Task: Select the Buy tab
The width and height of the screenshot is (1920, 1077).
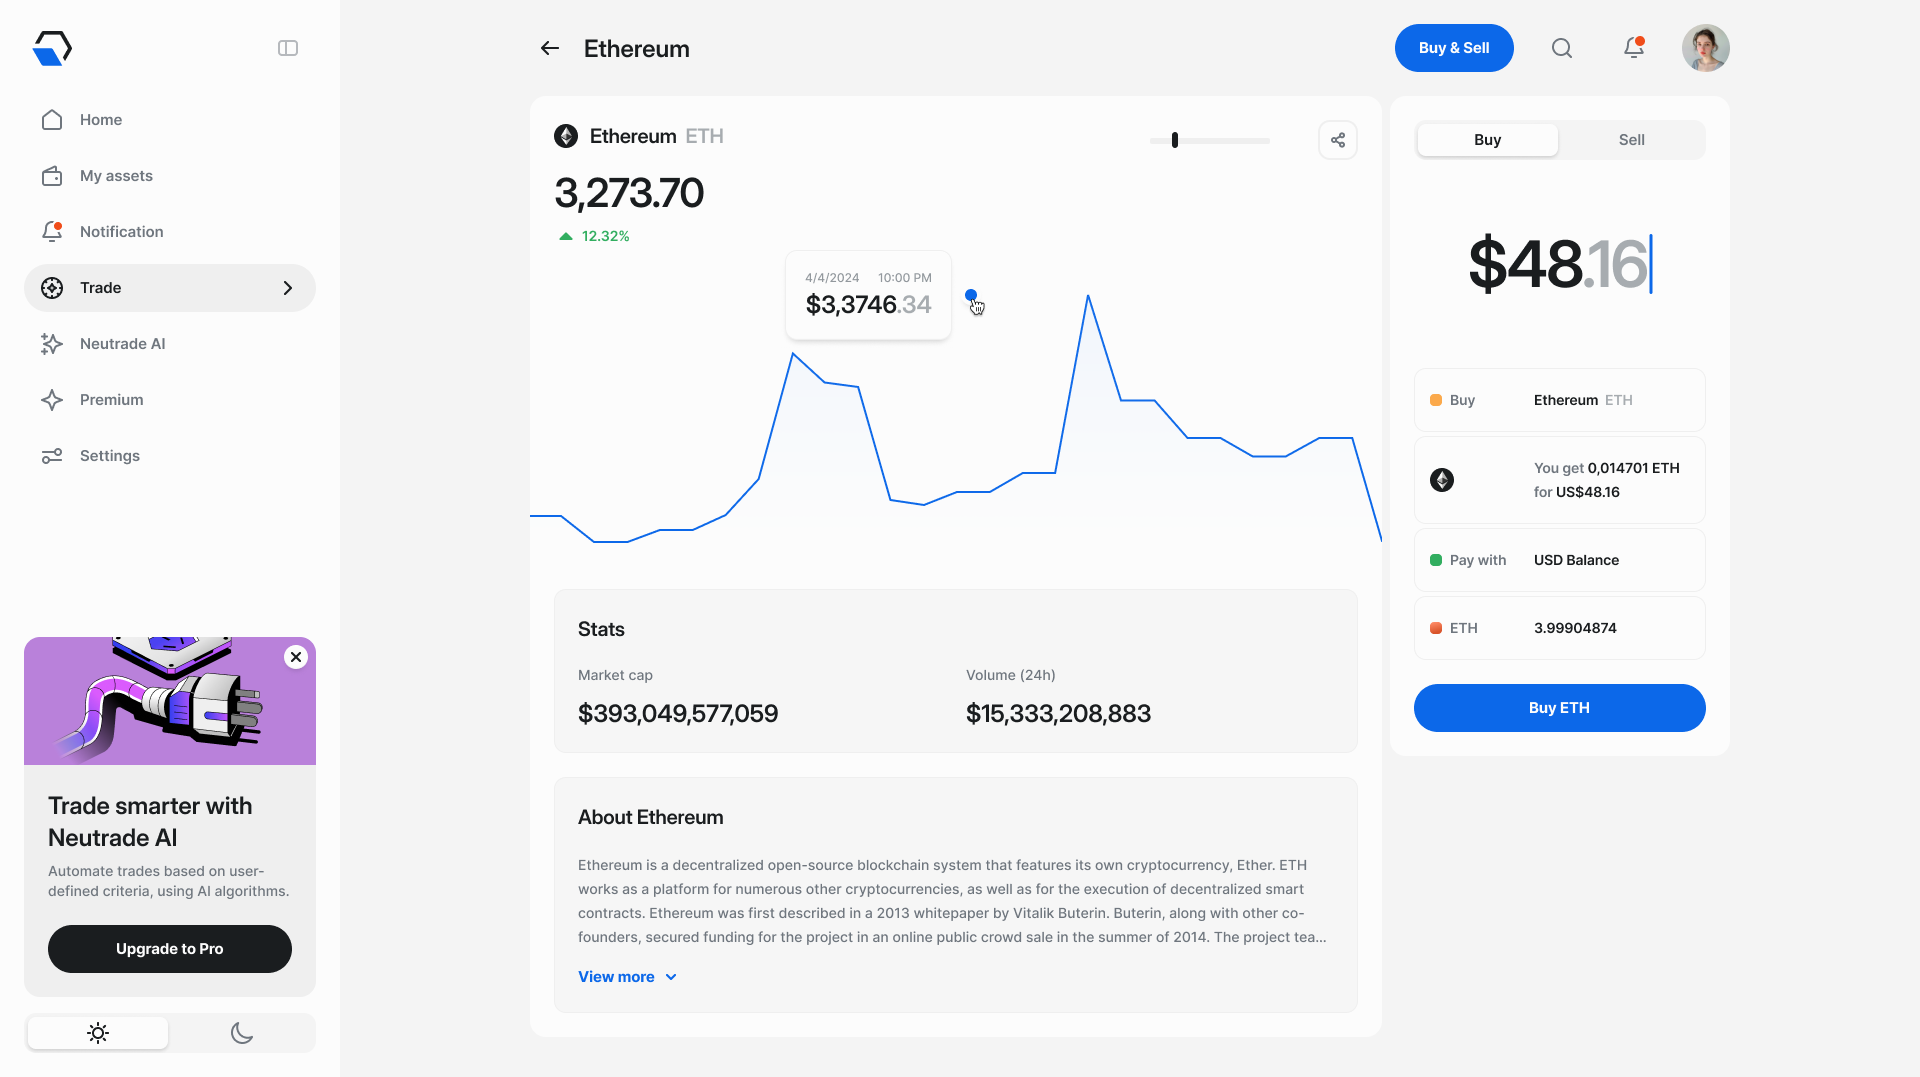Action: pos(1487,140)
